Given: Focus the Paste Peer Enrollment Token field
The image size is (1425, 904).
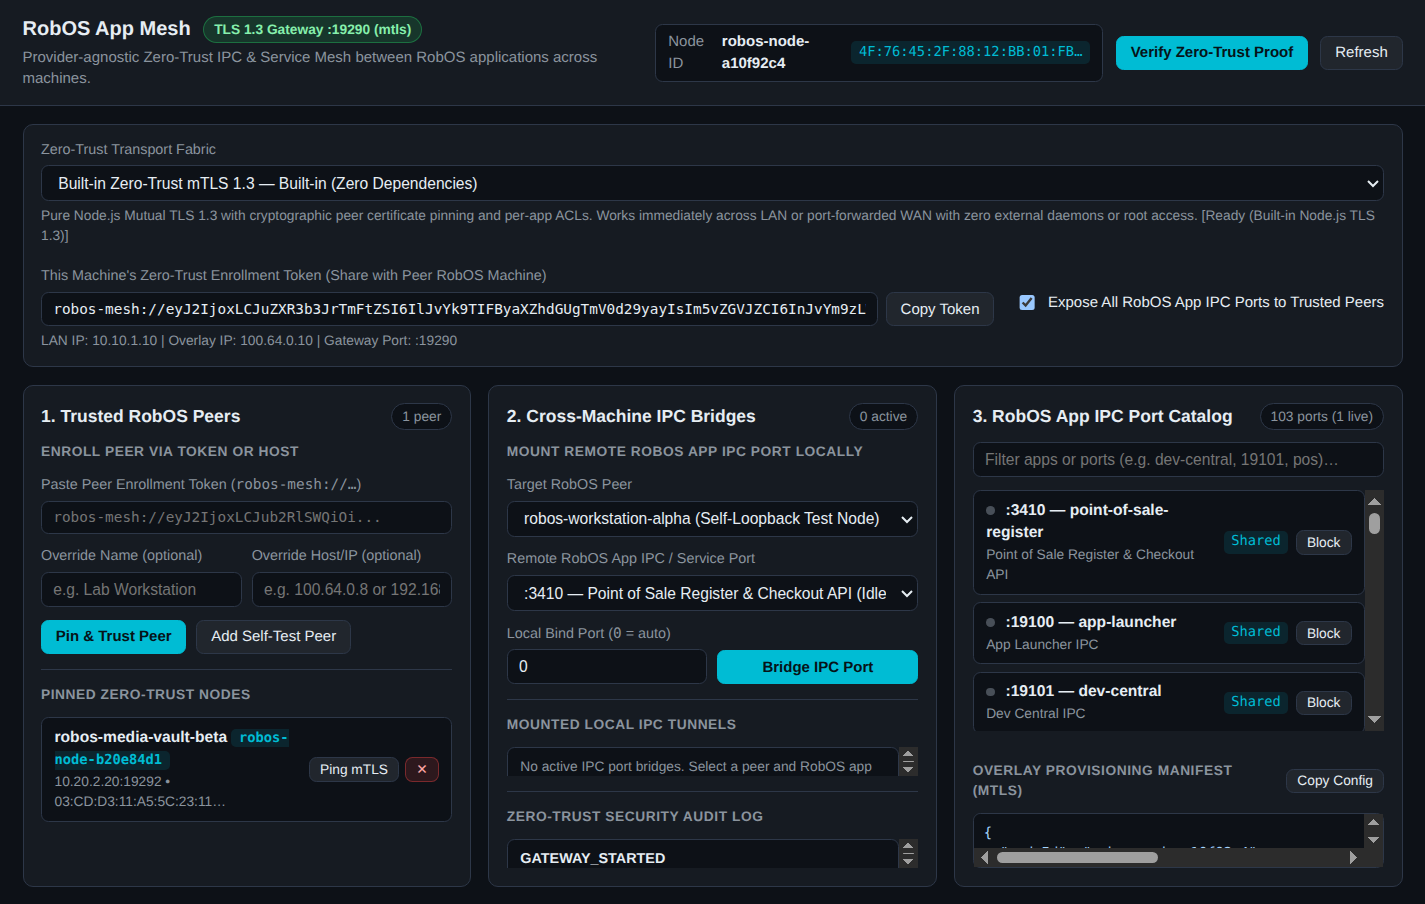Looking at the screenshot, I should click(x=246, y=518).
